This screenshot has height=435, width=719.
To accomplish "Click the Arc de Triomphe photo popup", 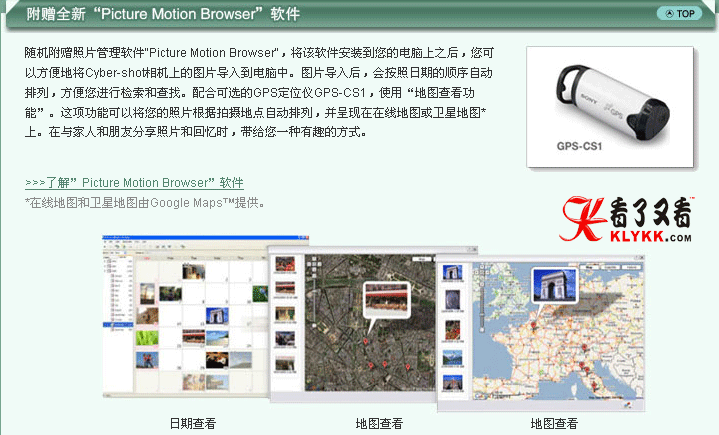I will (555, 285).
